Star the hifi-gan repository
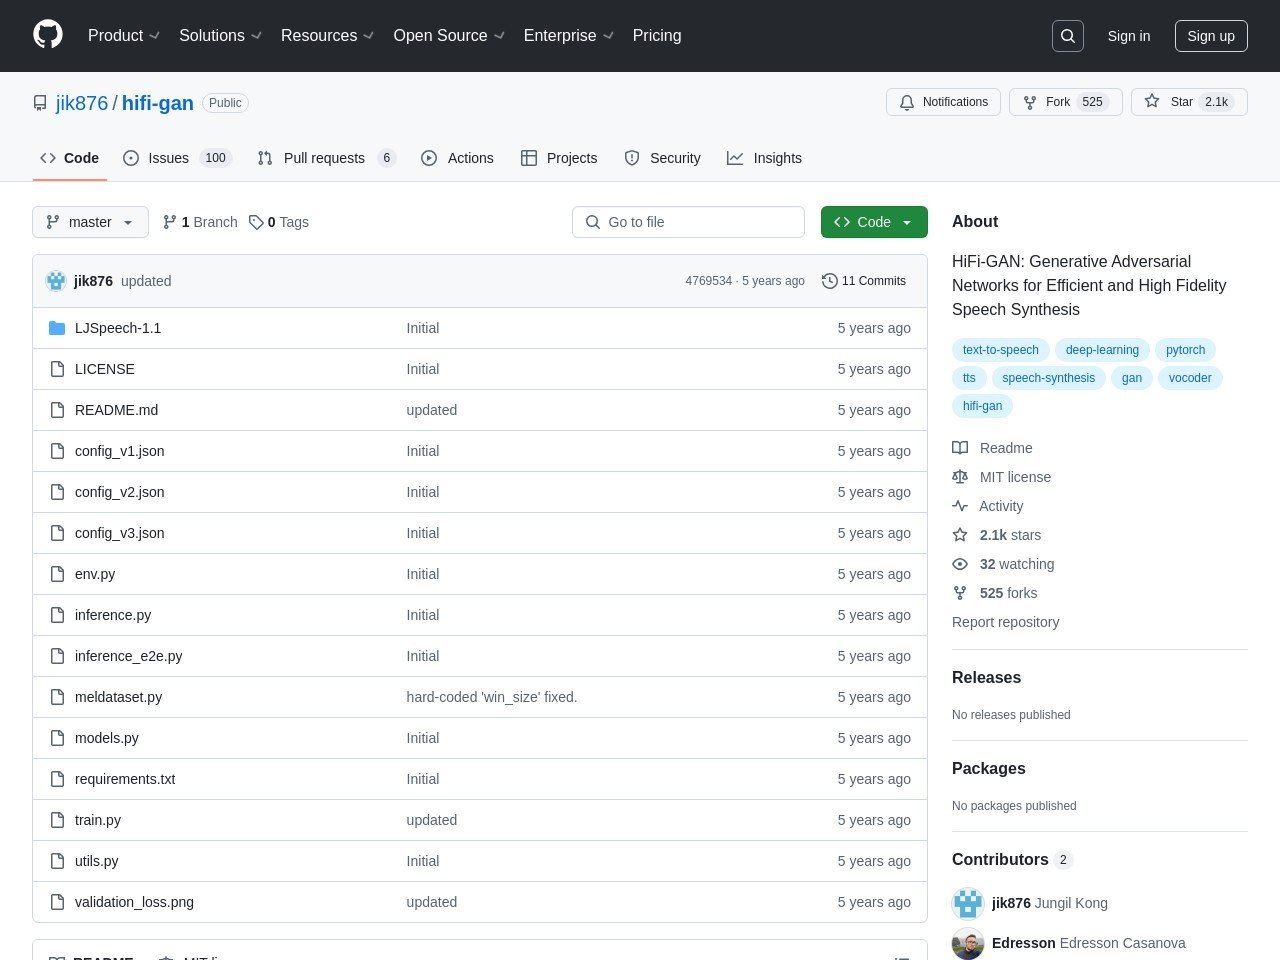 point(1189,102)
